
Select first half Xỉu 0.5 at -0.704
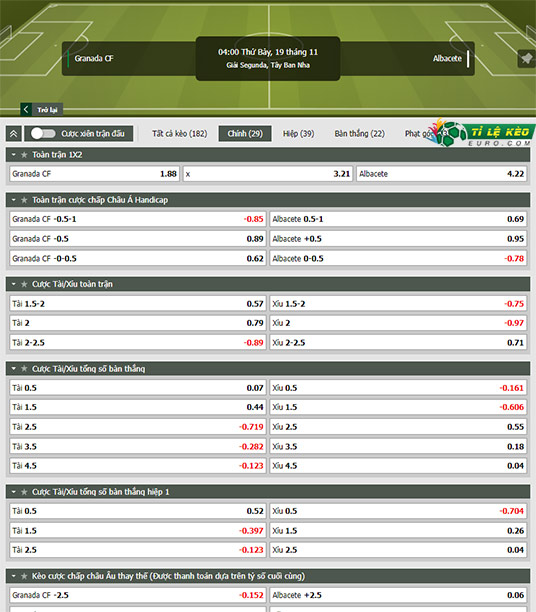(x=398, y=511)
